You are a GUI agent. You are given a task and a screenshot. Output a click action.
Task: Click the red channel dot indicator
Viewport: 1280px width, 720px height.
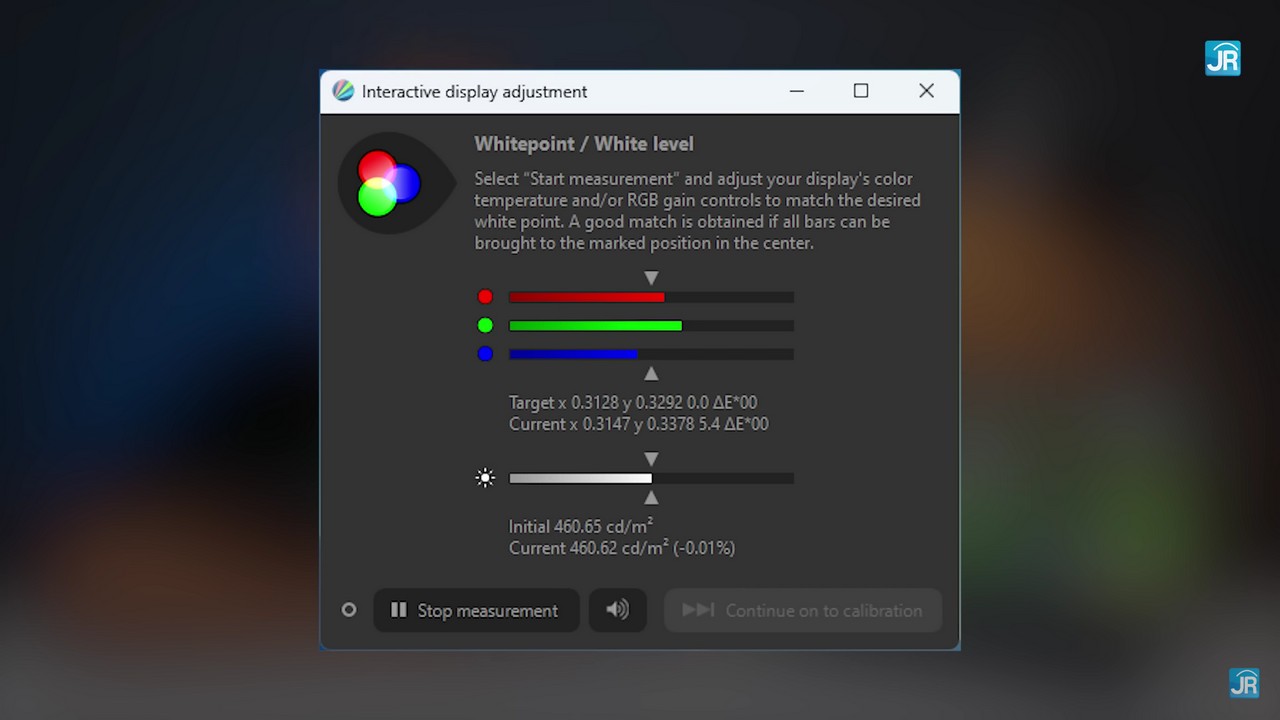485,297
